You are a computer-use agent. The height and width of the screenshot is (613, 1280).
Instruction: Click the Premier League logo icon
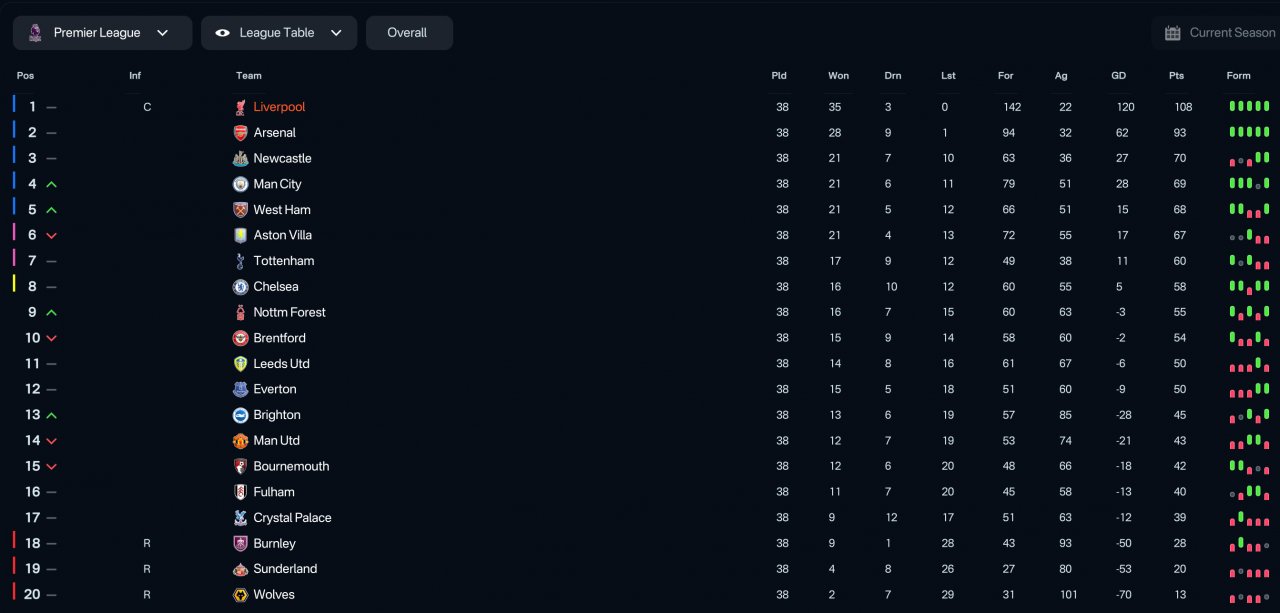pyautogui.click(x=35, y=33)
